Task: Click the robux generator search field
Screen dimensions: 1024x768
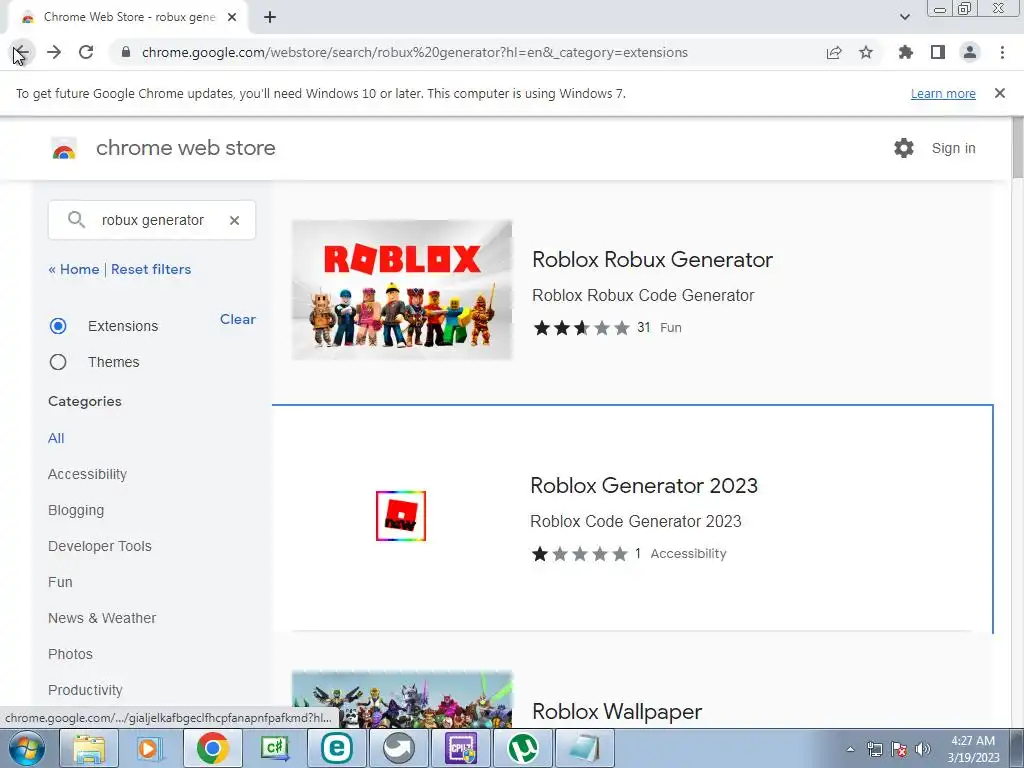Action: (153, 220)
